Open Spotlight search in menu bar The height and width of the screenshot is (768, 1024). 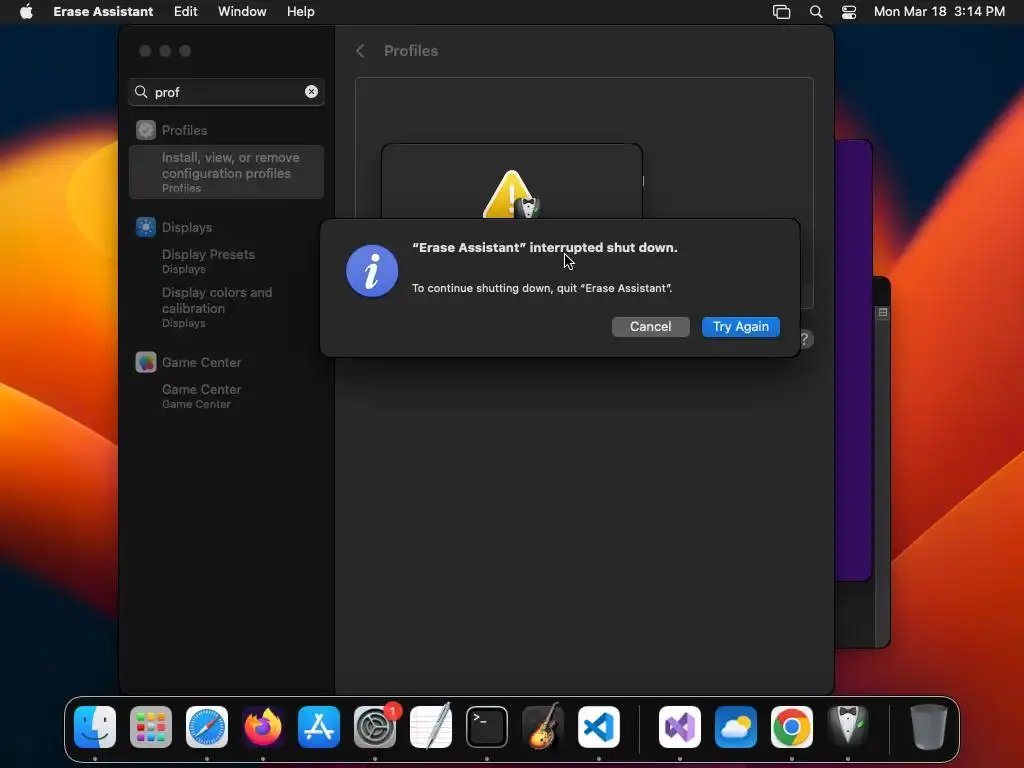coord(816,12)
